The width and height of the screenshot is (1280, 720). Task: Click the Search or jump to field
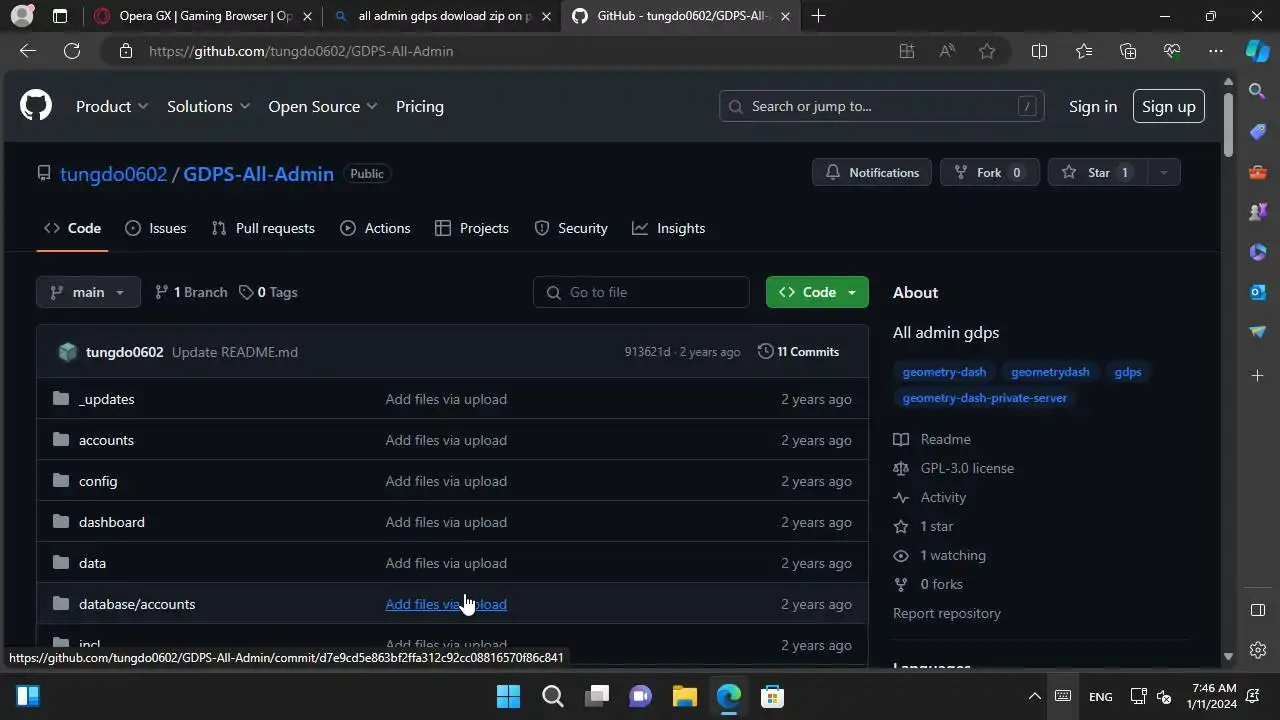881,106
